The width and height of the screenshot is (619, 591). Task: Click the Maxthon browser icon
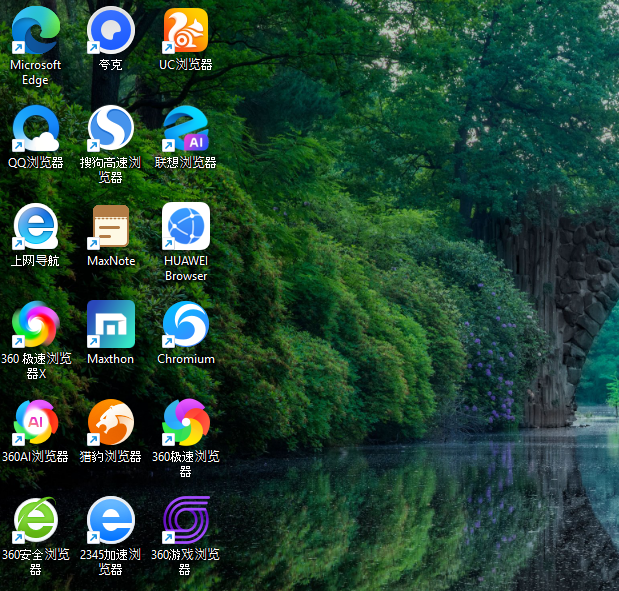pos(111,324)
